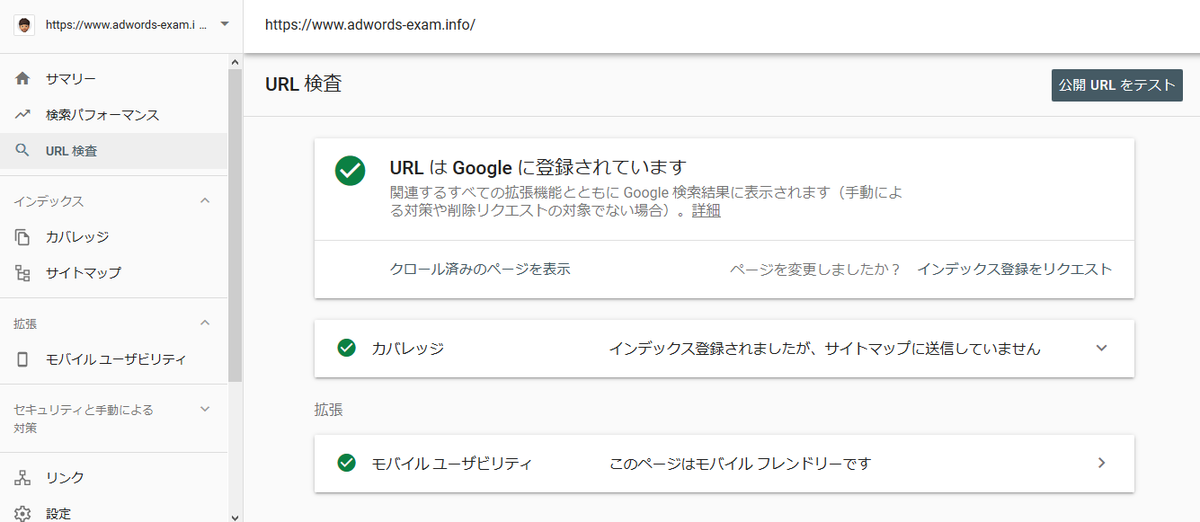Expand the カバレッジ result row chevron
Viewport: 1200px width, 522px height.
[x=1102, y=348]
